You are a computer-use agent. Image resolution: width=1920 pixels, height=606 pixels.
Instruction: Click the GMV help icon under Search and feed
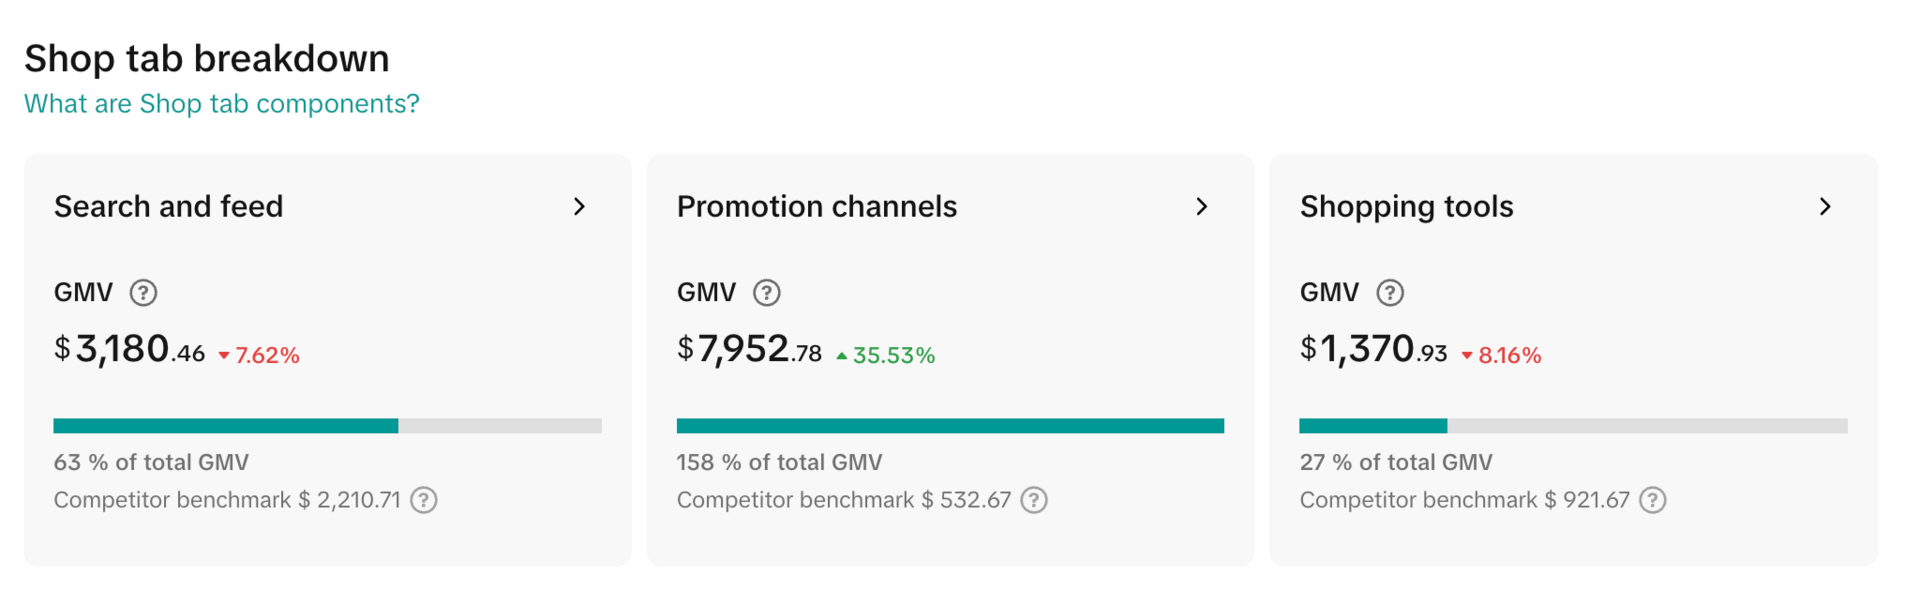click(x=143, y=293)
